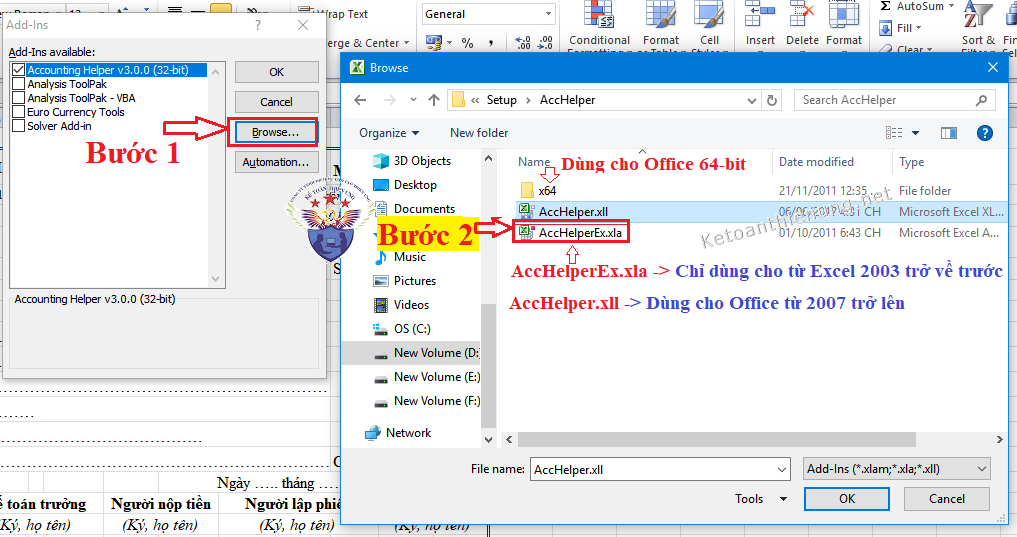Click the Automation... button
Image resolution: width=1017 pixels, height=537 pixels.
[276, 162]
